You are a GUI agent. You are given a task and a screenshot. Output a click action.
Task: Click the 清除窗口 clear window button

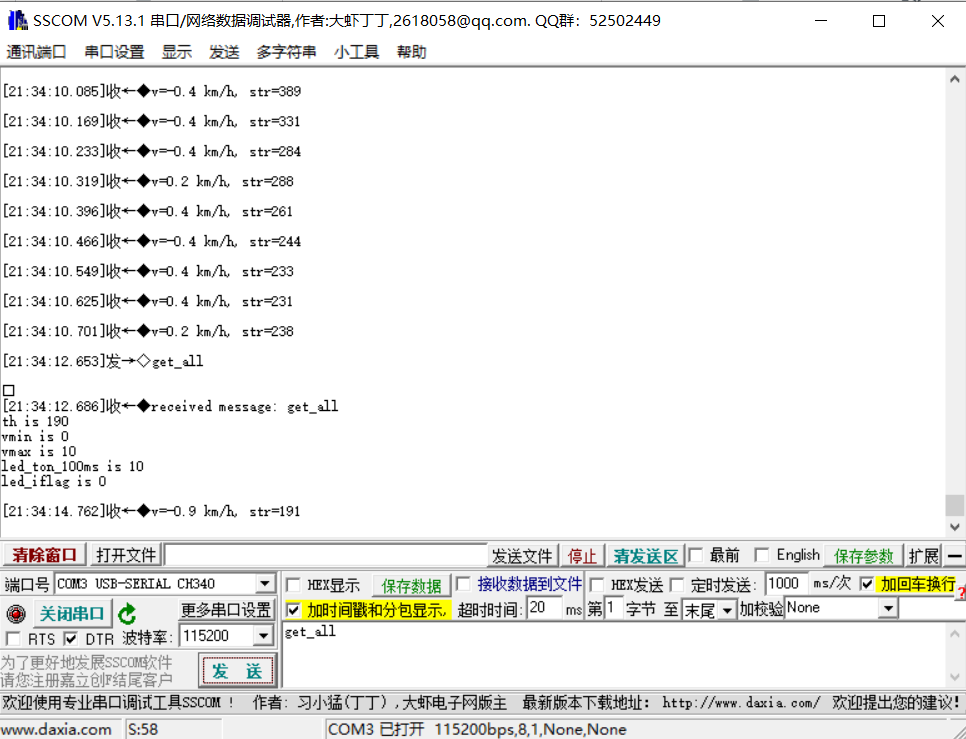[45, 555]
